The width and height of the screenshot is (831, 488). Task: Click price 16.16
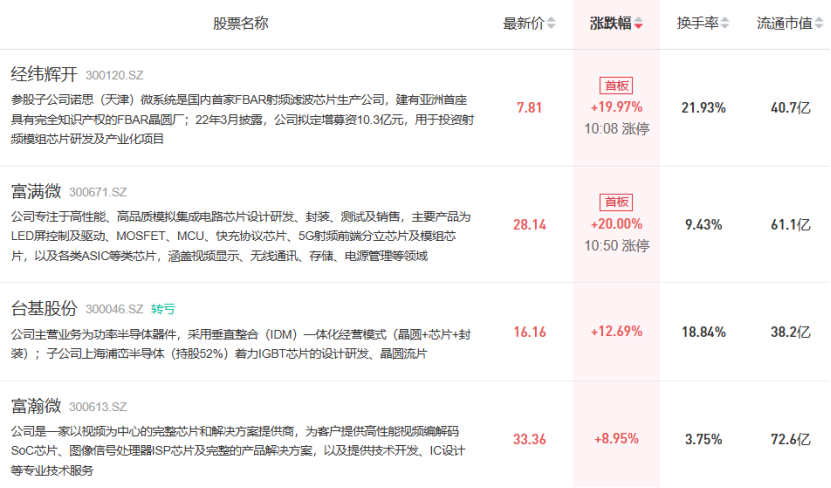(529, 332)
